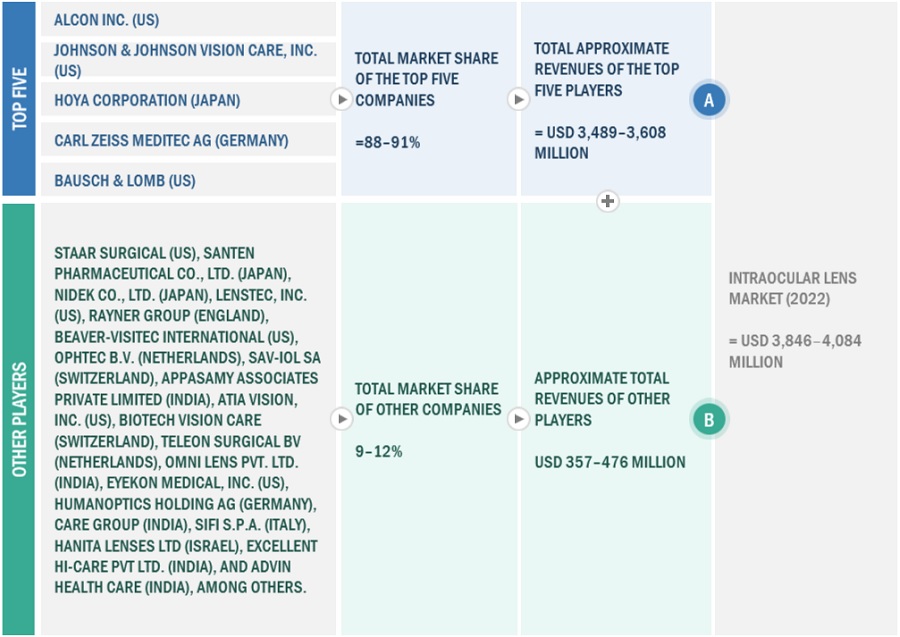Click the blue circle A badge
Screen dimensions: 900x637
click(x=708, y=100)
